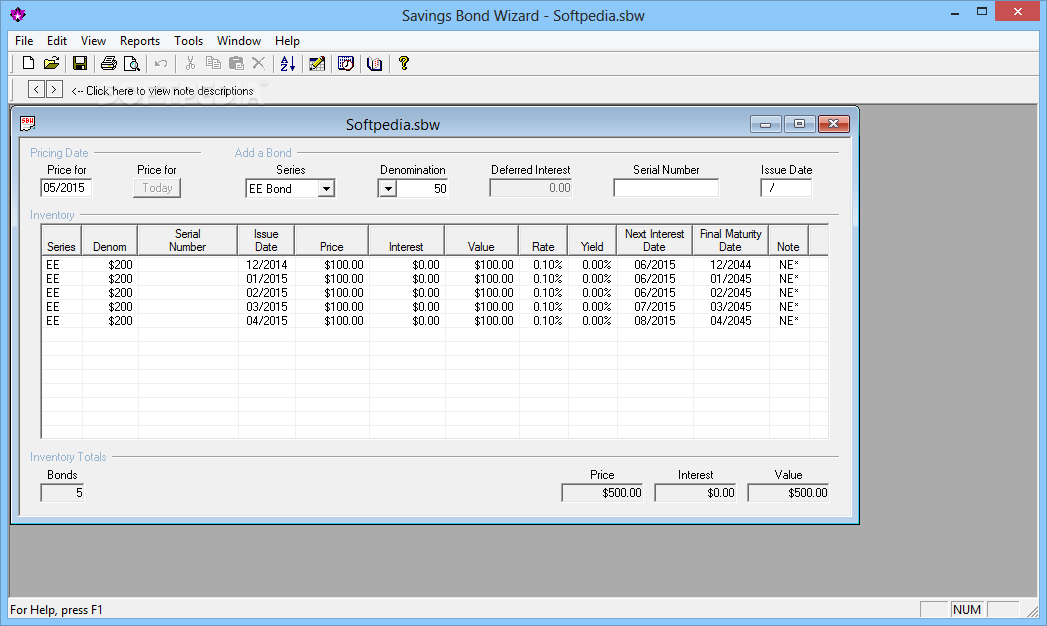Click the Issue Date input field
This screenshot has height=626, width=1047.
pos(786,188)
